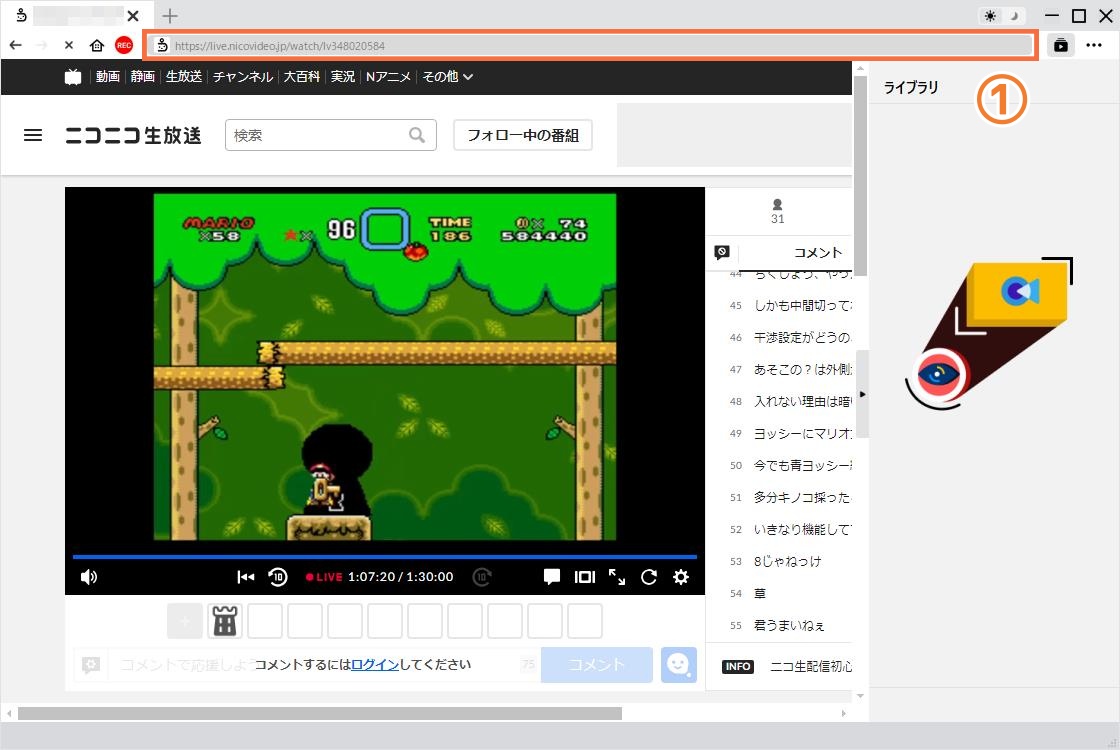The image size is (1120, 750).
Task: Toggle comment display on the video
Action: pos(551,577)
